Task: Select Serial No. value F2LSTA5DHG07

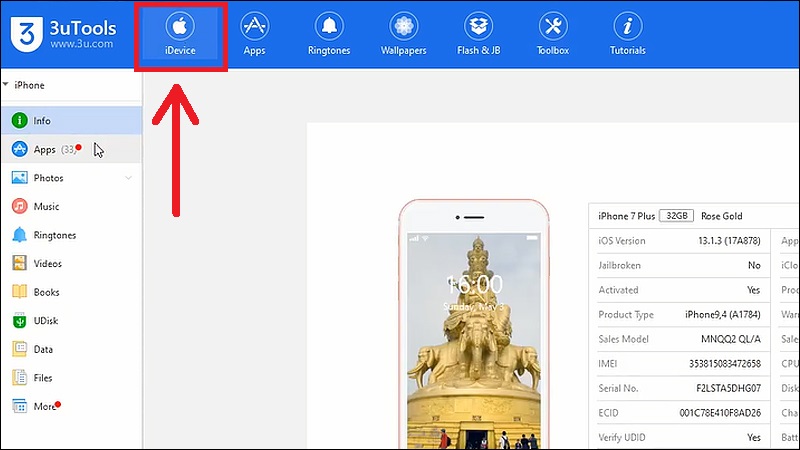Action: (x=729, y=388)
